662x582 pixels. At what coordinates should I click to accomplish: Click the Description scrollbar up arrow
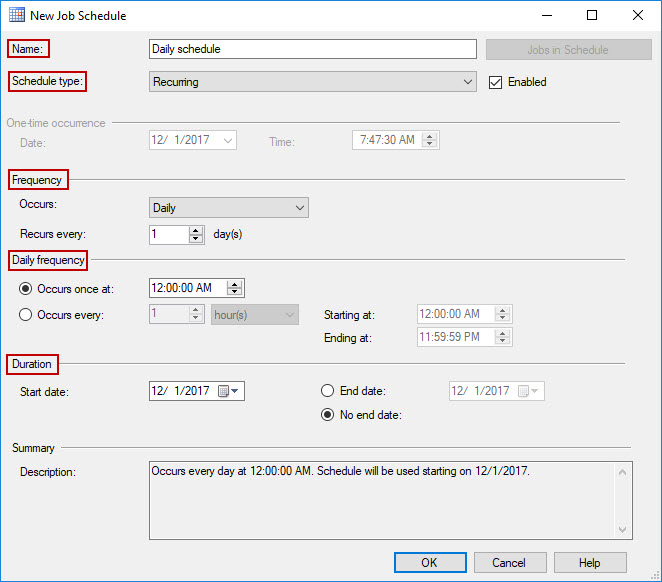[x=622, y=472]
